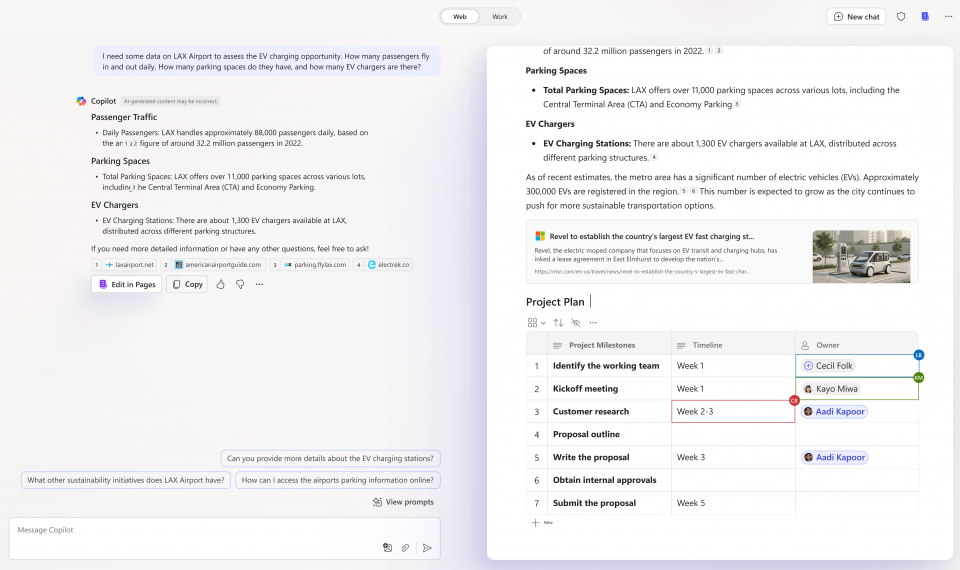Click the thumbs up icon on Copilot's response
Screen dimensions: 960x570
tap(220, 284)
